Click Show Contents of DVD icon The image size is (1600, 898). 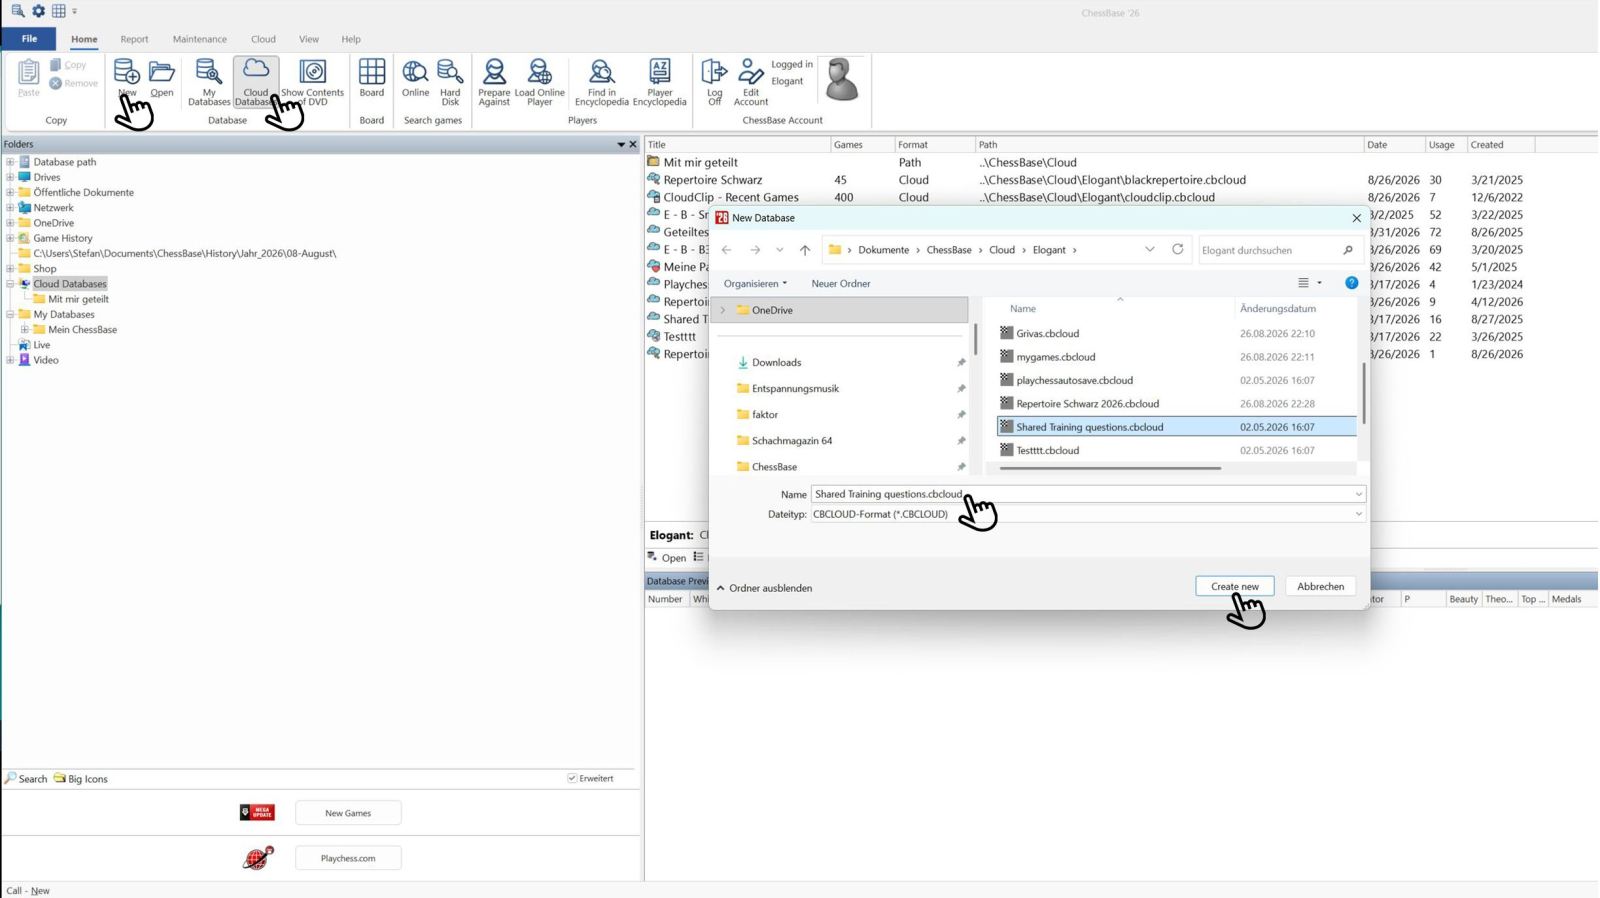(x=313, y=72)
